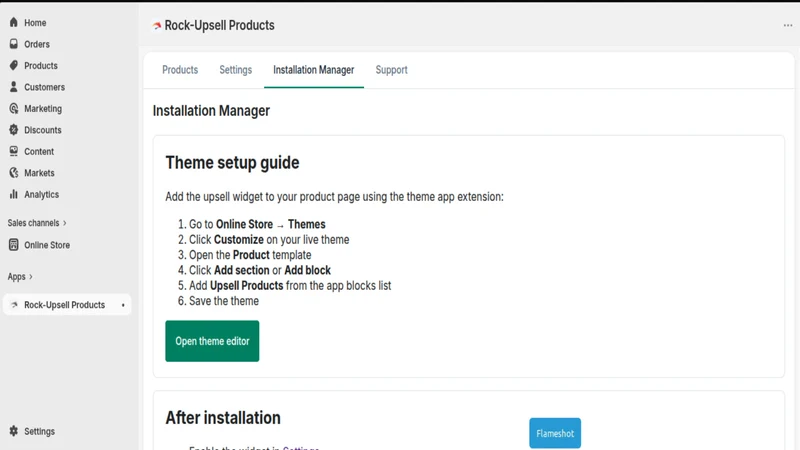The image size is (800, 450).
Task: Click the Rock-Upsell app icon in sidebar
Action: point(14,305)
